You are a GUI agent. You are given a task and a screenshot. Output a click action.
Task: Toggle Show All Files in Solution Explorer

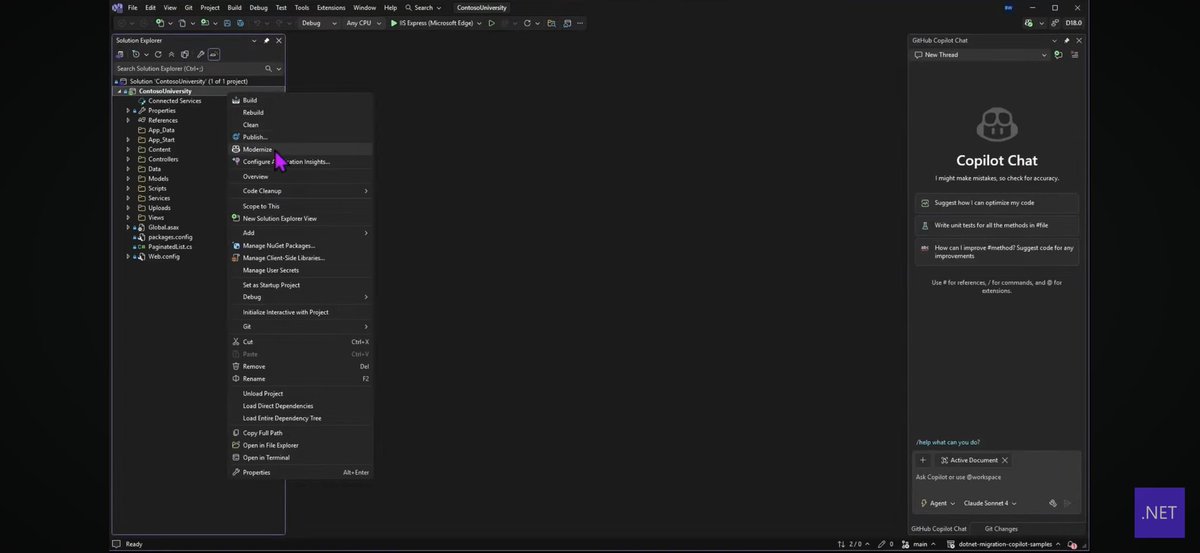tap(185, 54)
